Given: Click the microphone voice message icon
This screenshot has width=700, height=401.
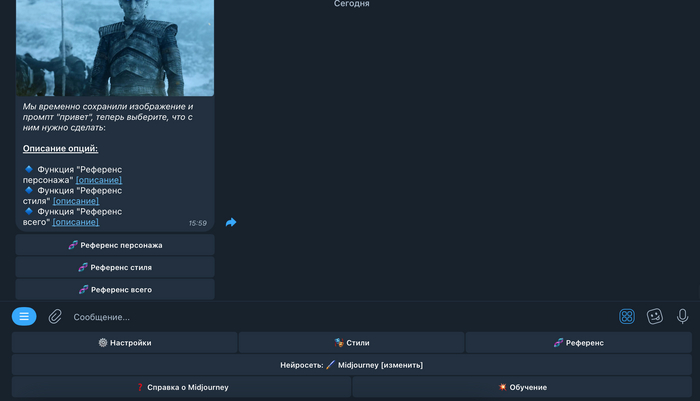Looking at the screenshot, I should 682,316.
